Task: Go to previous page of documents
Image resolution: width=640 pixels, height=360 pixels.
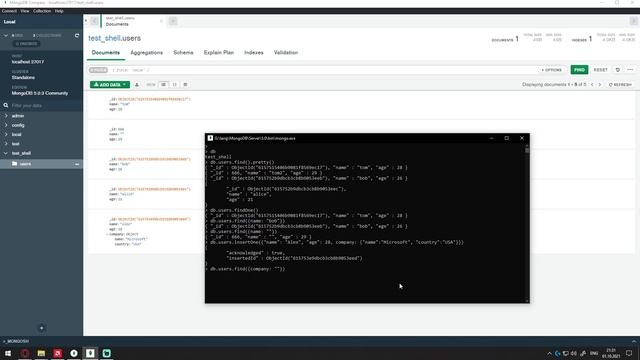Action: pyautogui.click(x=592, y=84)
